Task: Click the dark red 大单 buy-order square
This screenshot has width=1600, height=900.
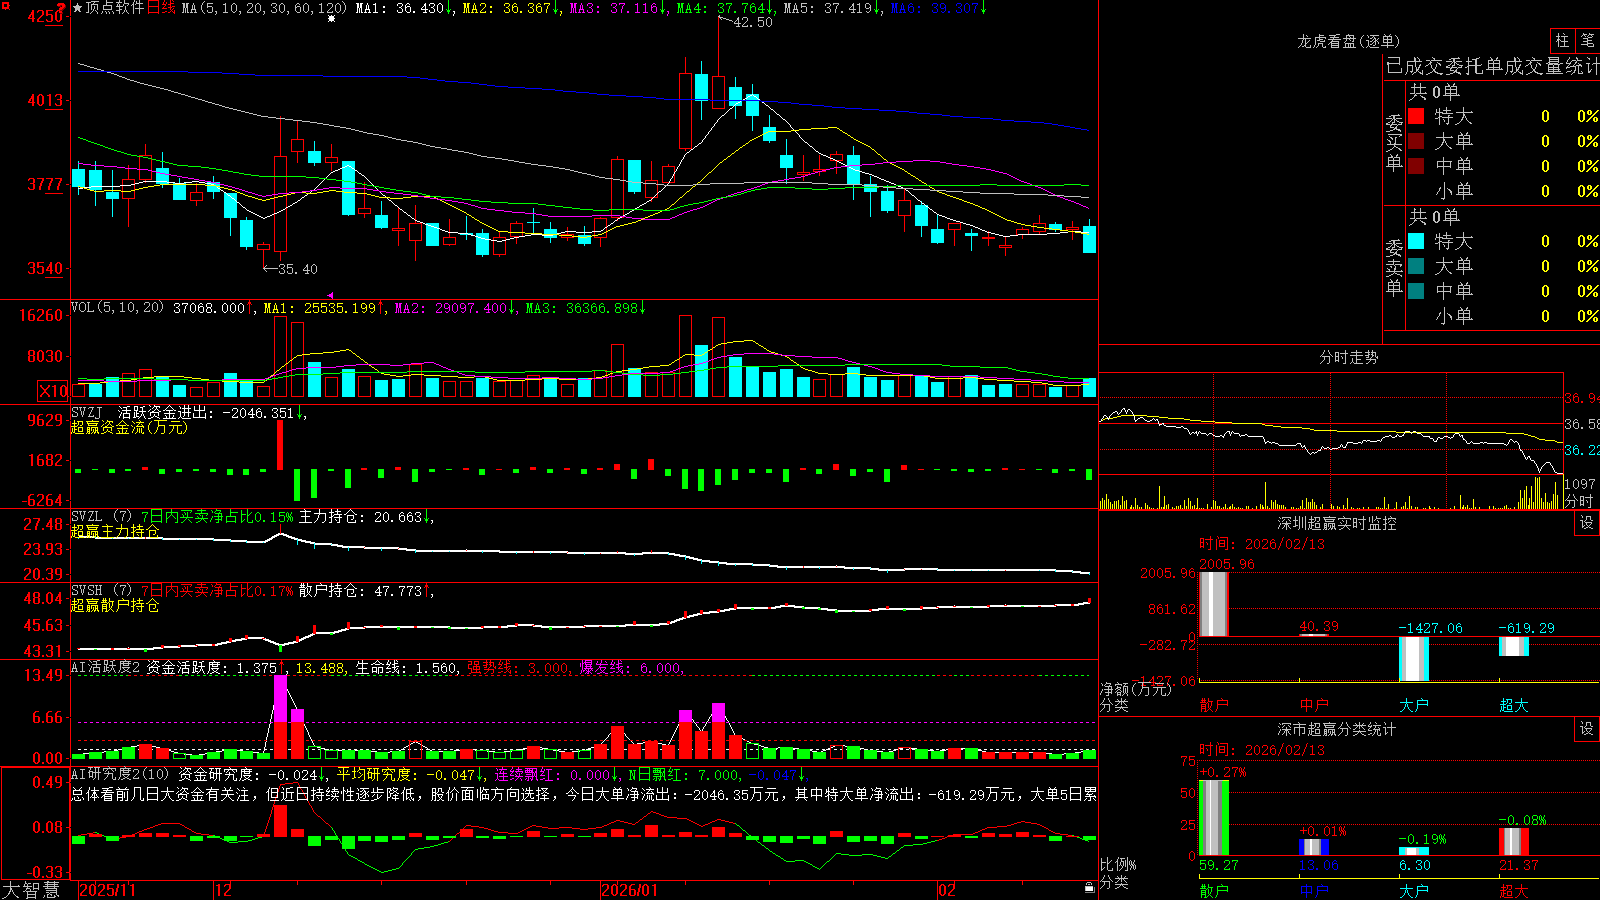Action: pyautogui.click(x=1416, y=141)
